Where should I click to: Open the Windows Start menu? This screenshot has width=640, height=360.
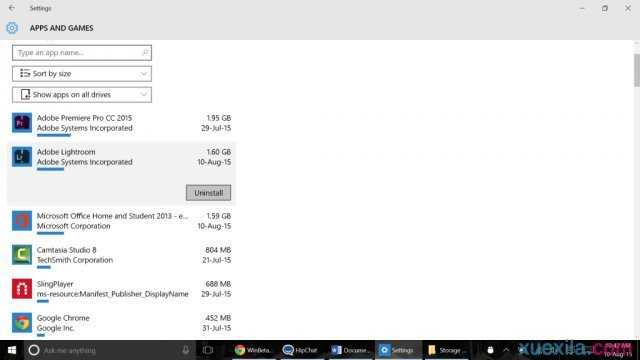[12, 350]
